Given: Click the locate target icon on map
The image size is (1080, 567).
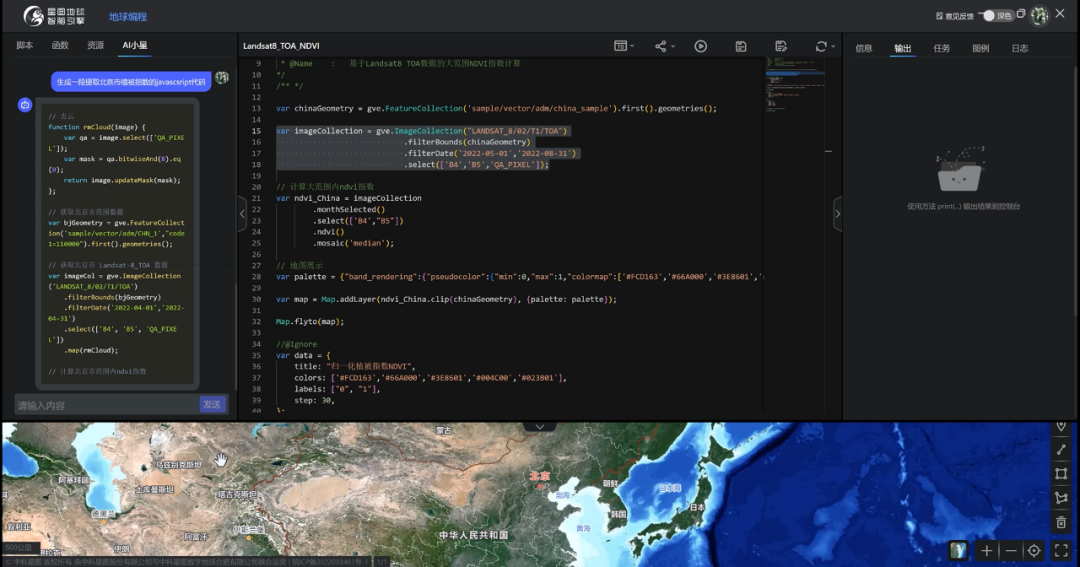Looking at the screenshot, I should click(1034, 550).
